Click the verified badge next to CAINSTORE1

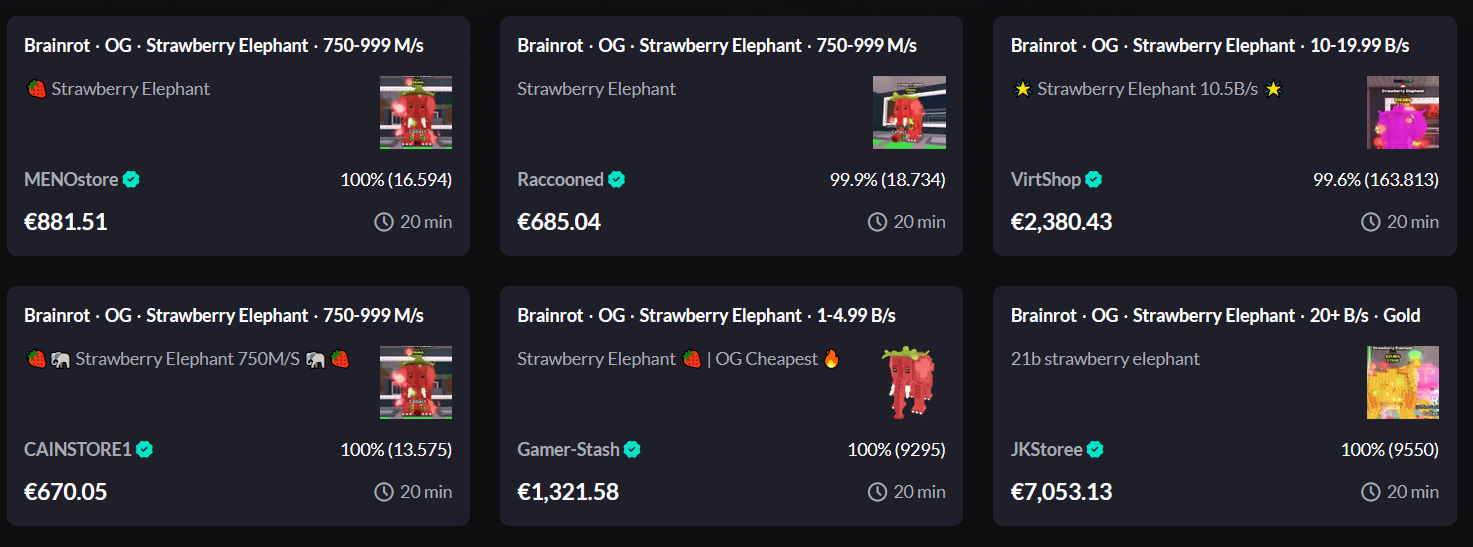tap(145, 450)
